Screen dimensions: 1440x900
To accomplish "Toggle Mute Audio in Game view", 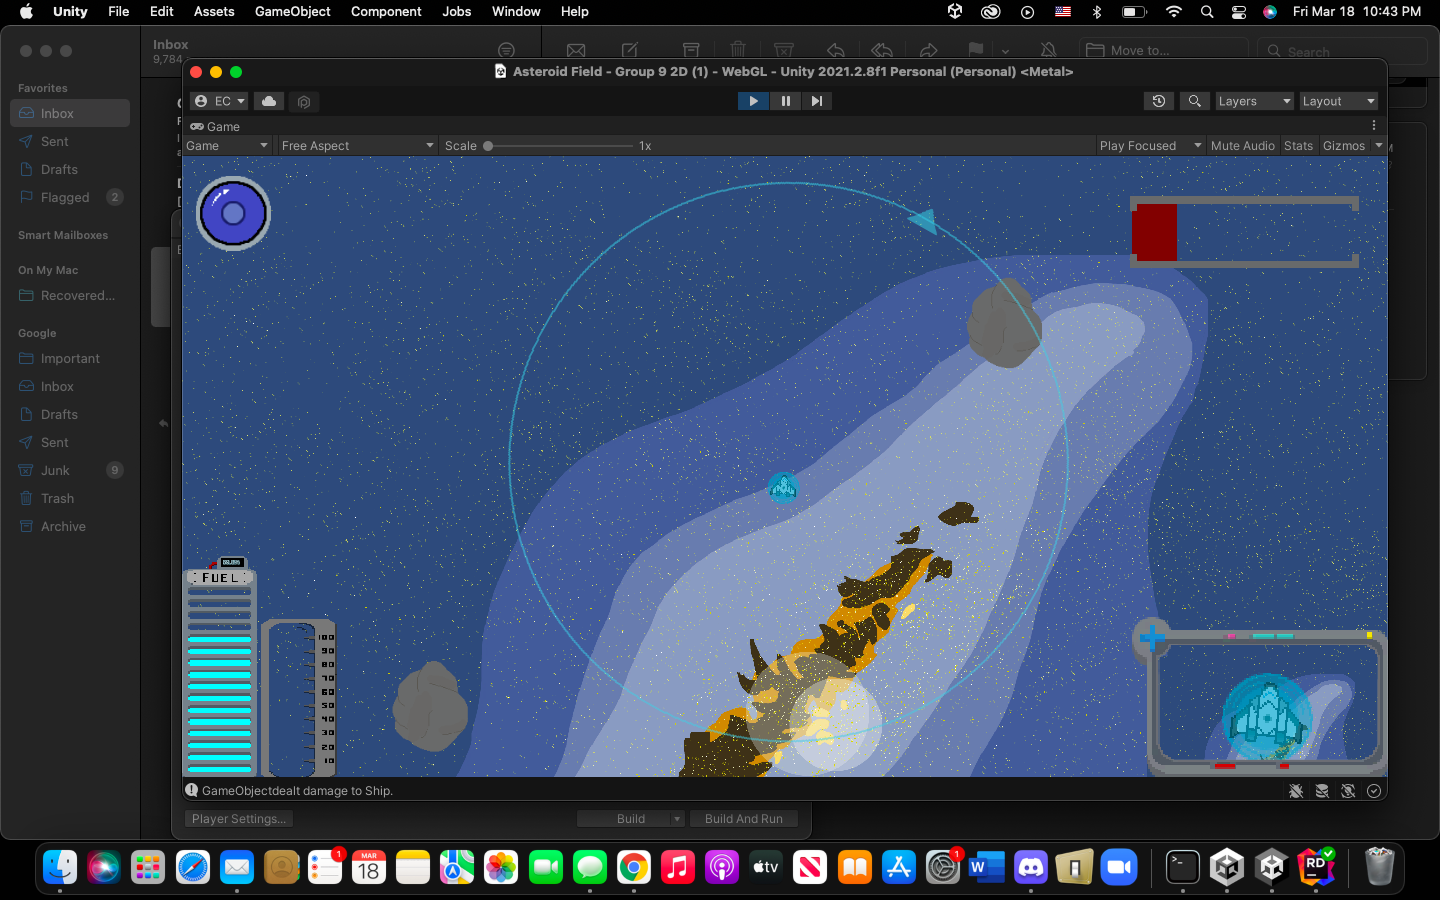I will (x=1242, y=146).
